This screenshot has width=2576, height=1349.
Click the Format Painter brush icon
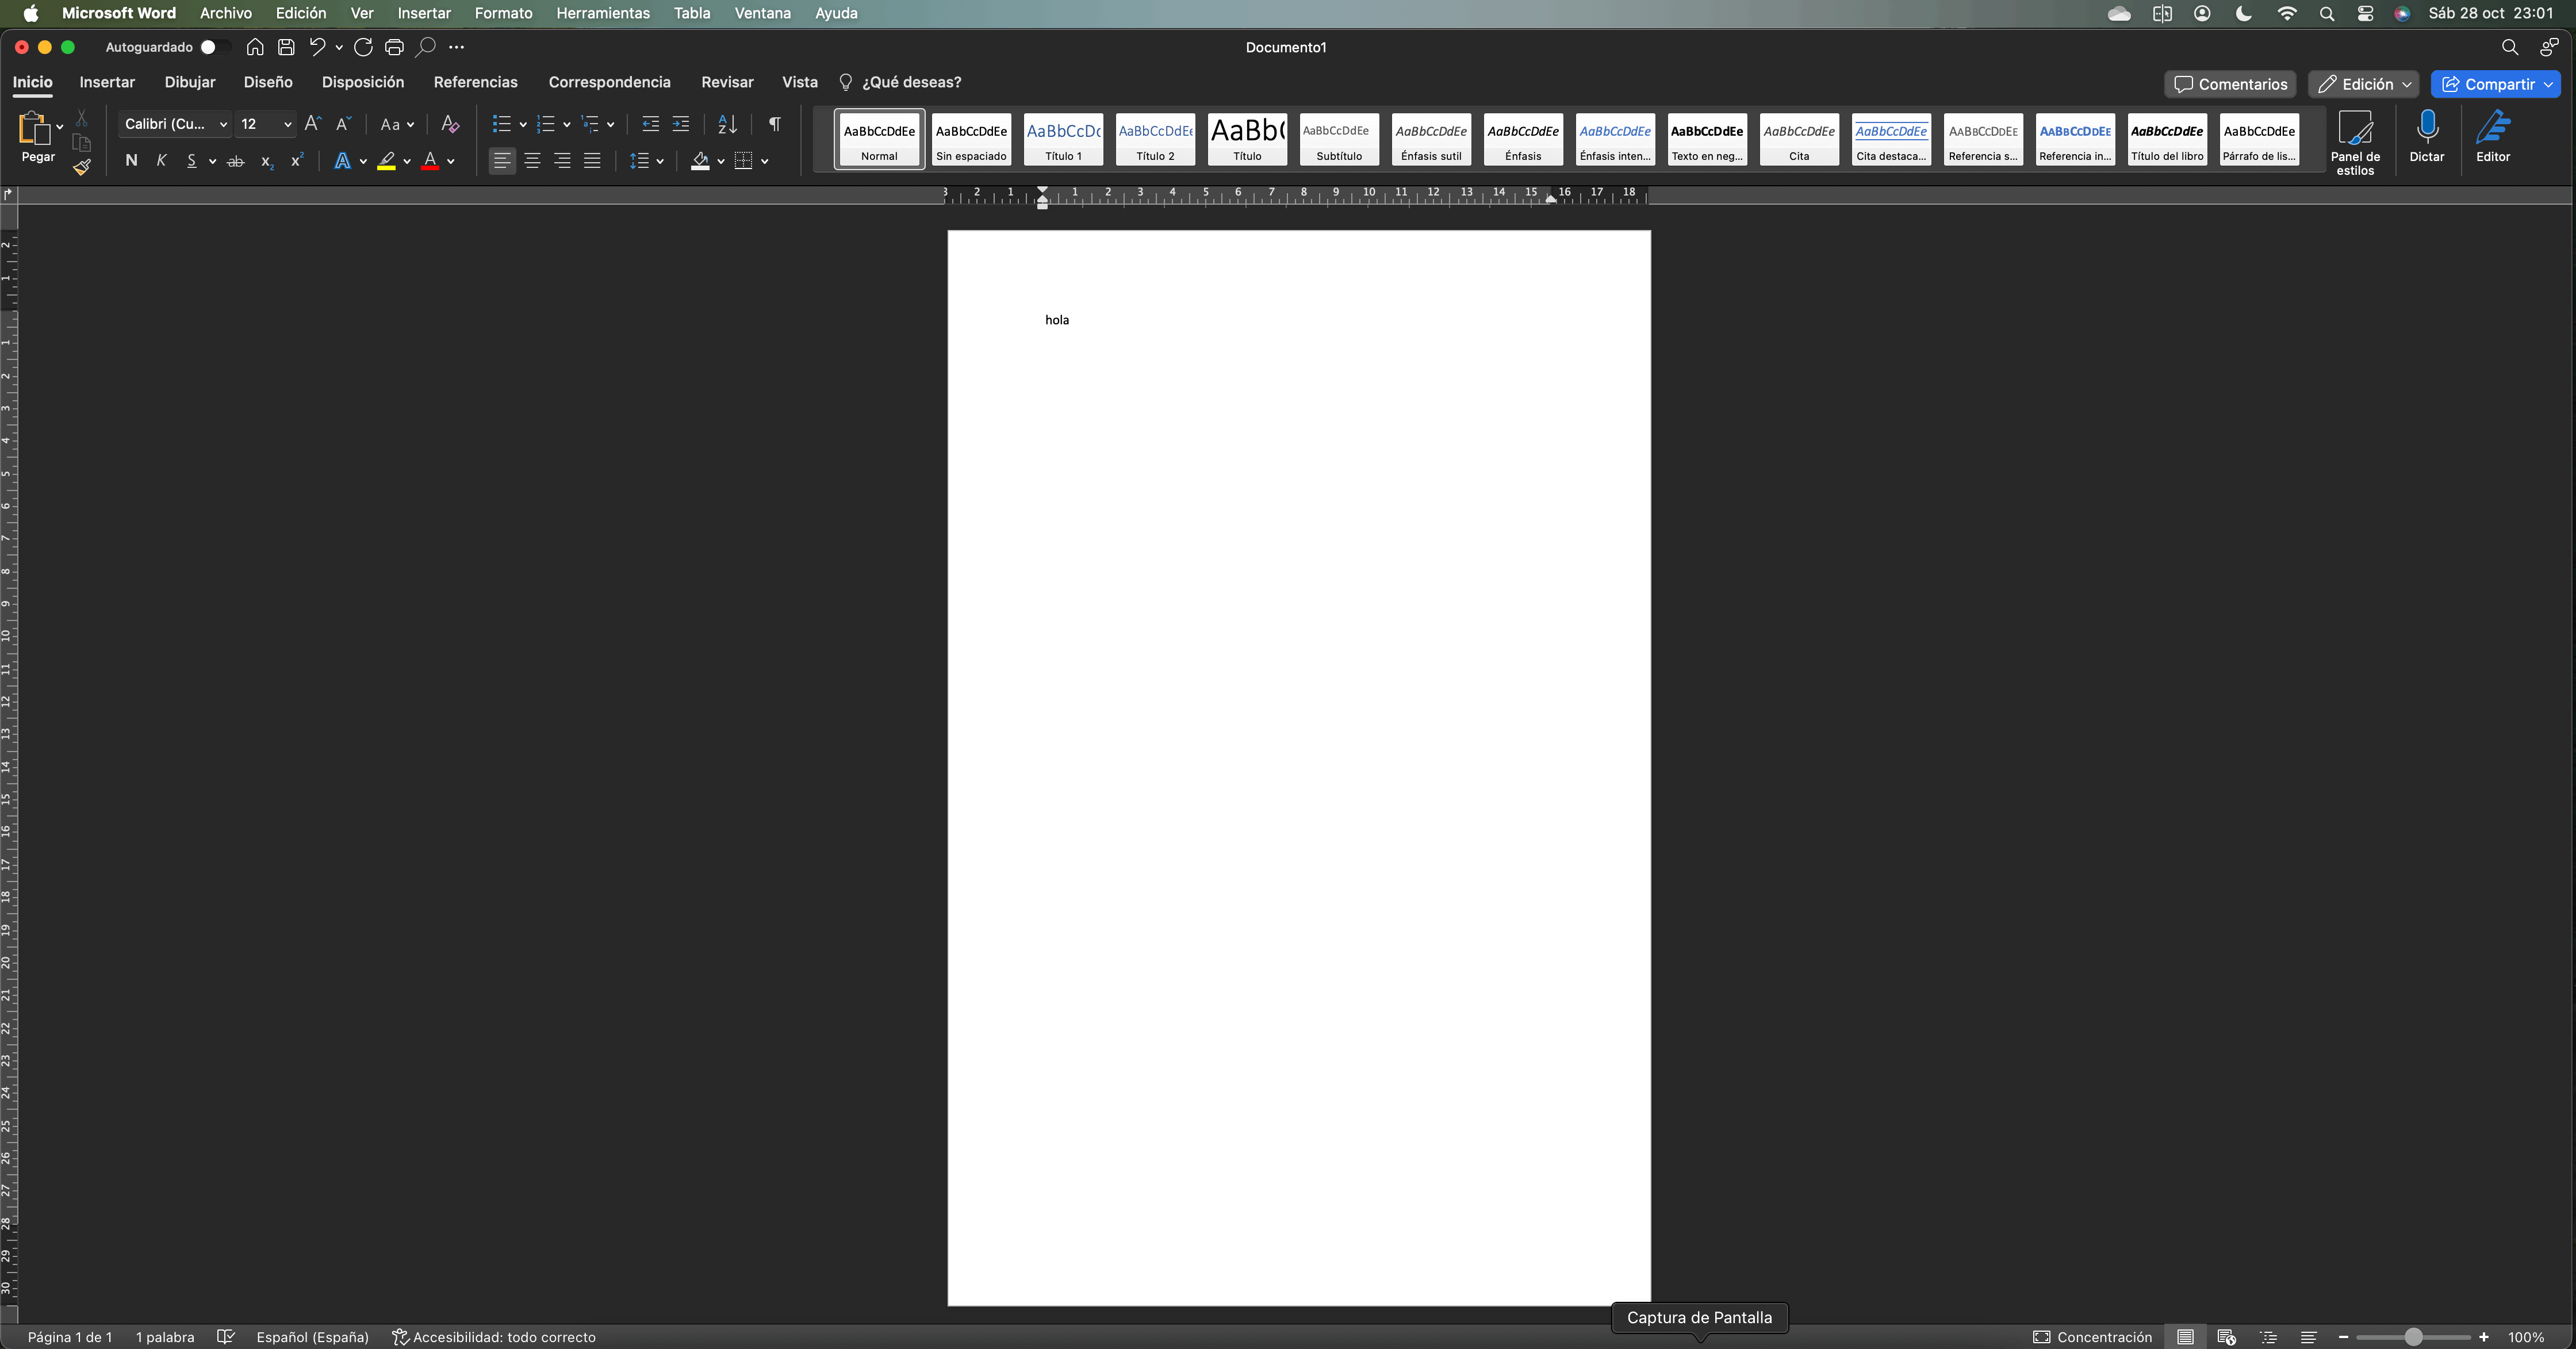coord(82,168)
